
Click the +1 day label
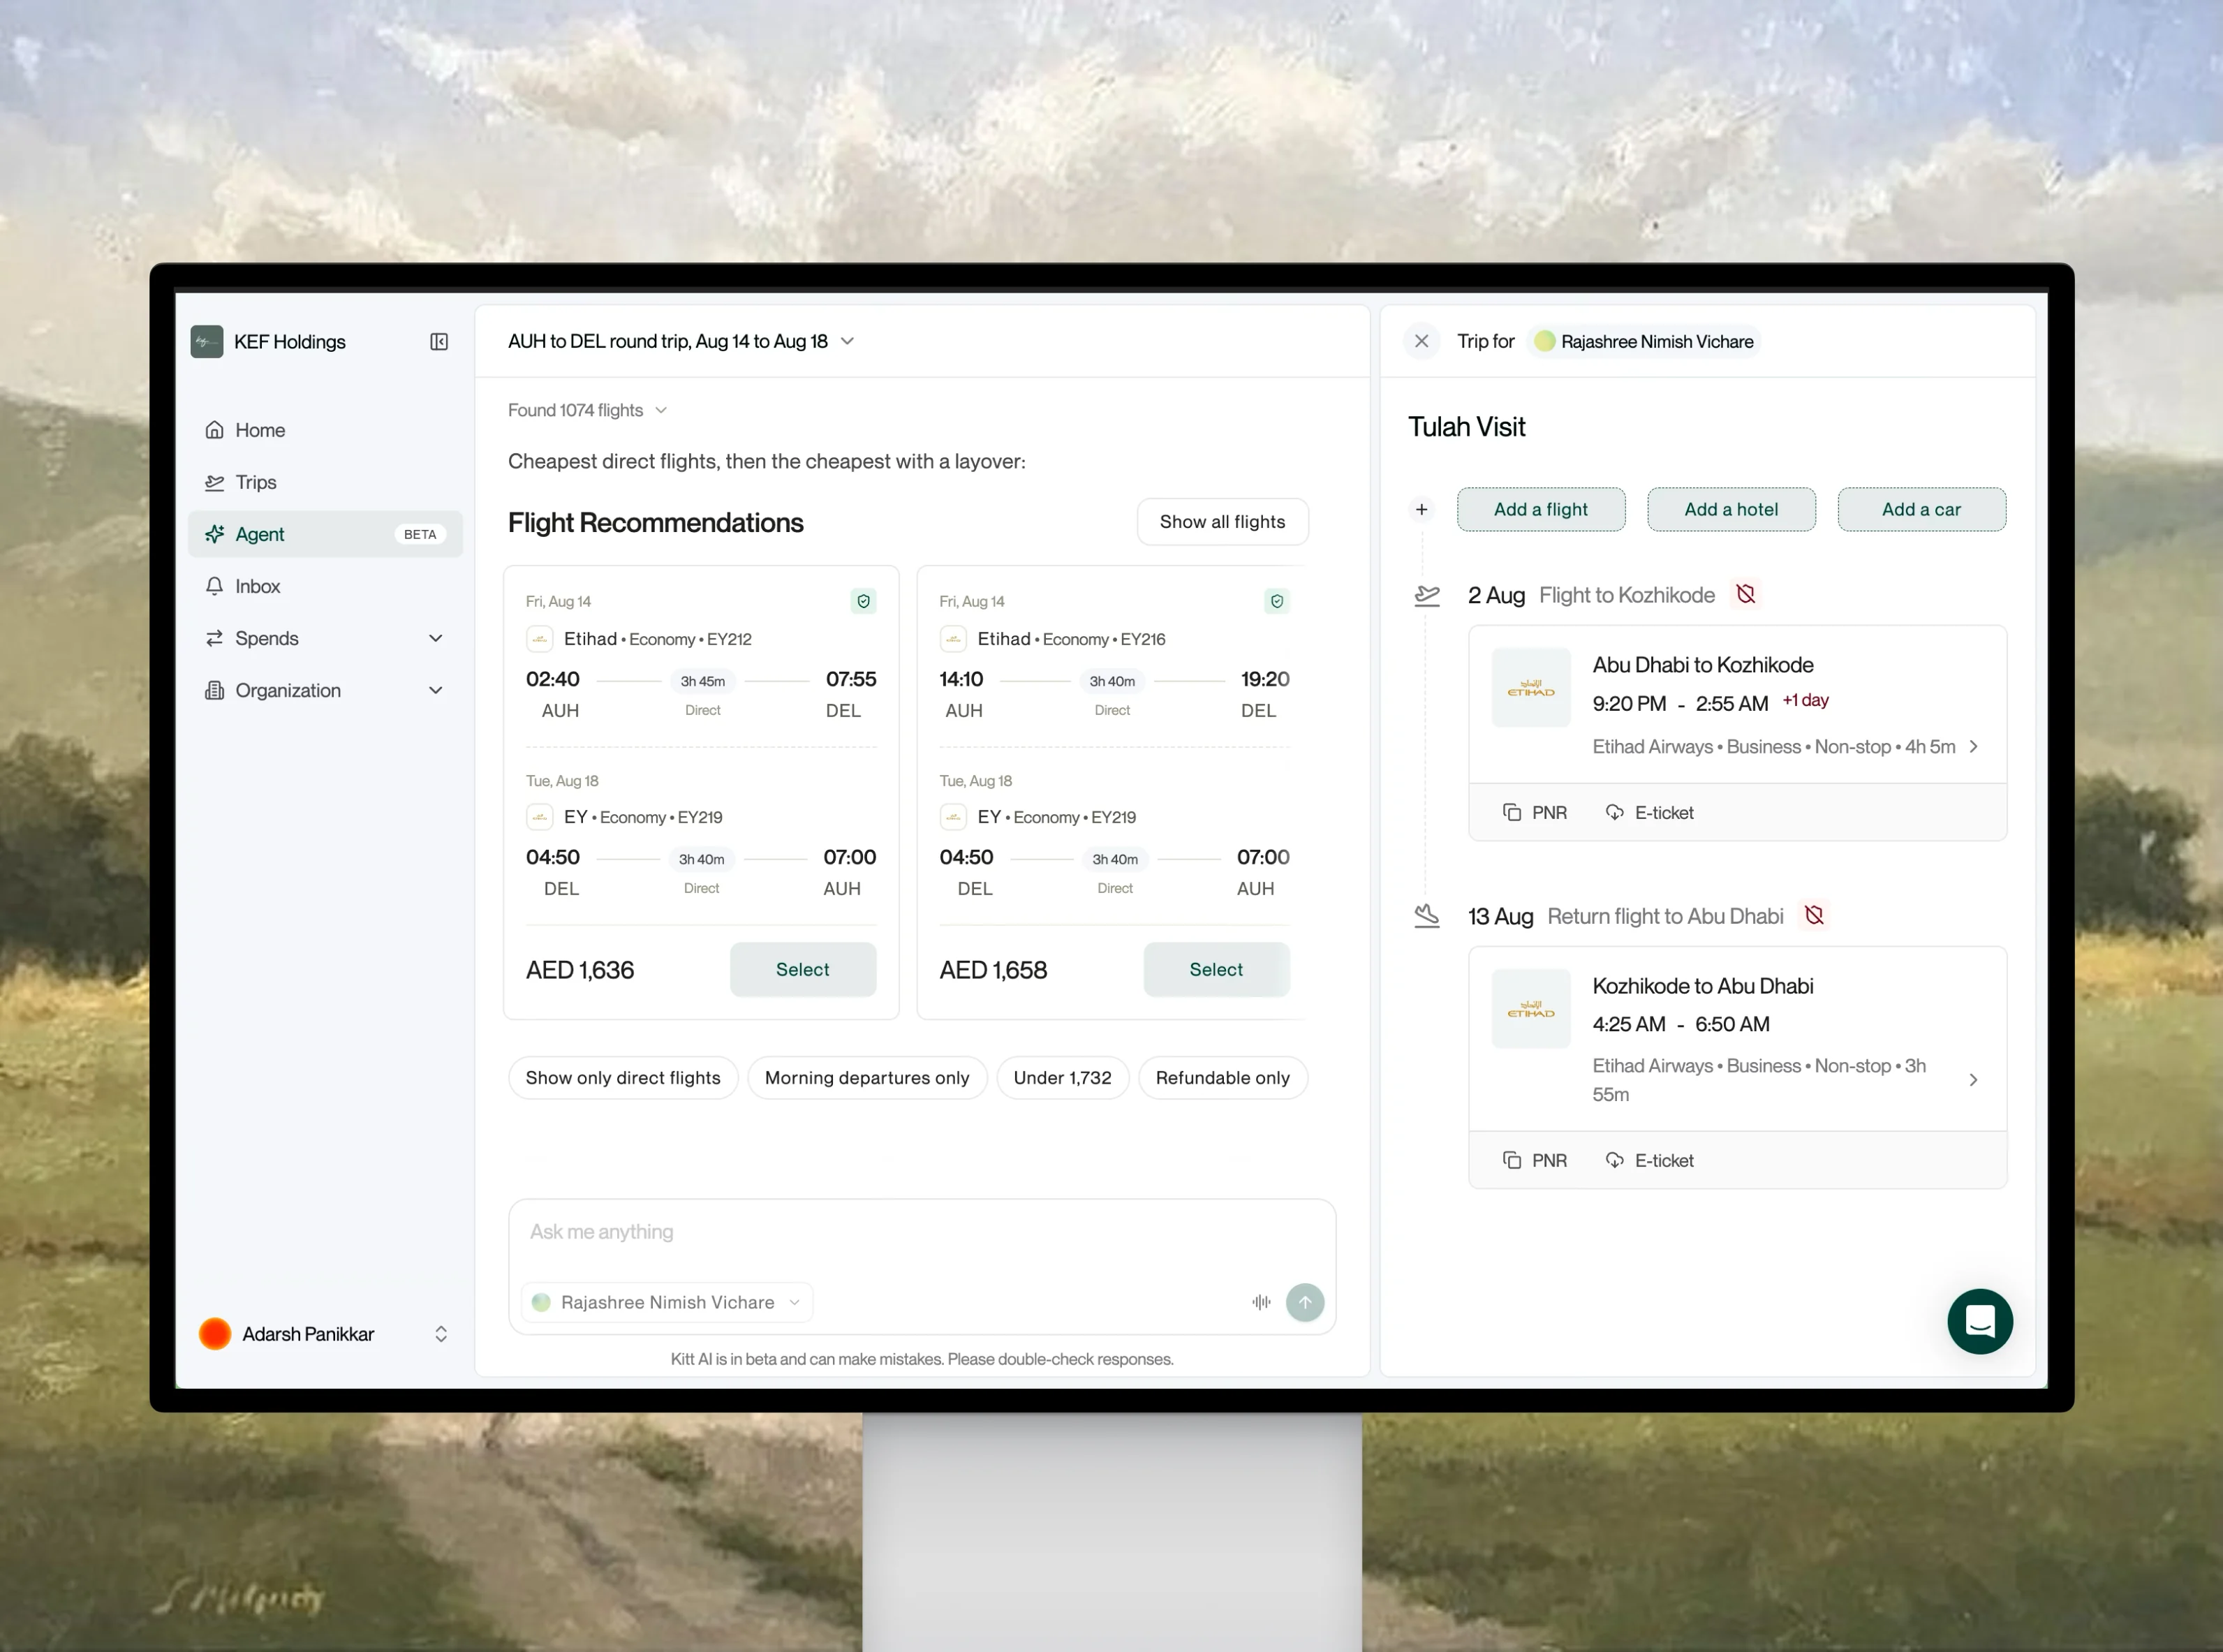click(1805, 701)
